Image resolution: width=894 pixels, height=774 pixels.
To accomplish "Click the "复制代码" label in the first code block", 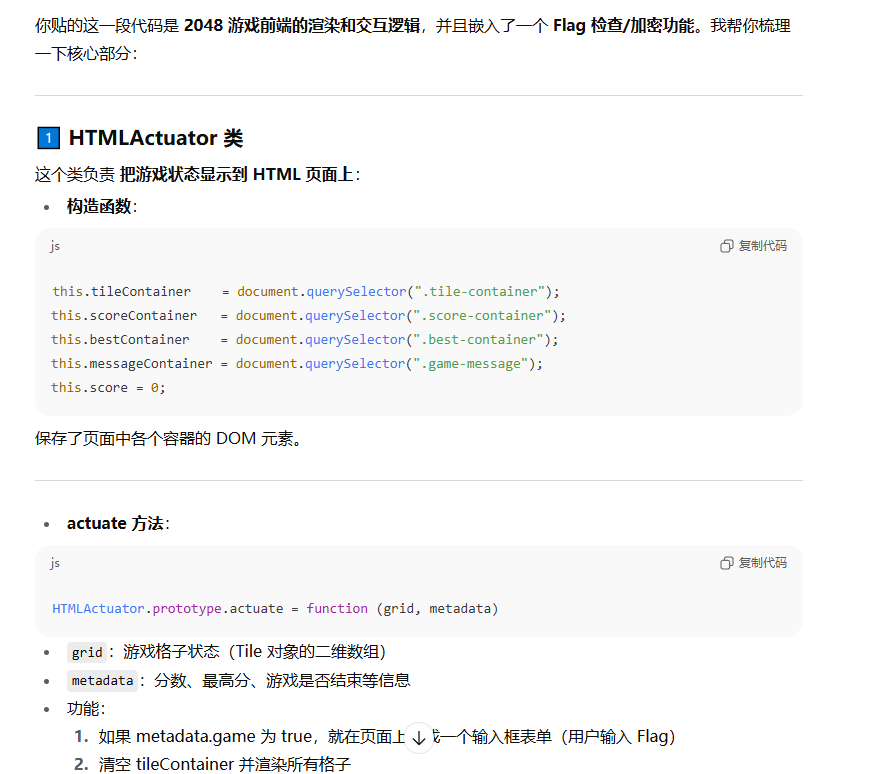I will [x=762, y=246].
